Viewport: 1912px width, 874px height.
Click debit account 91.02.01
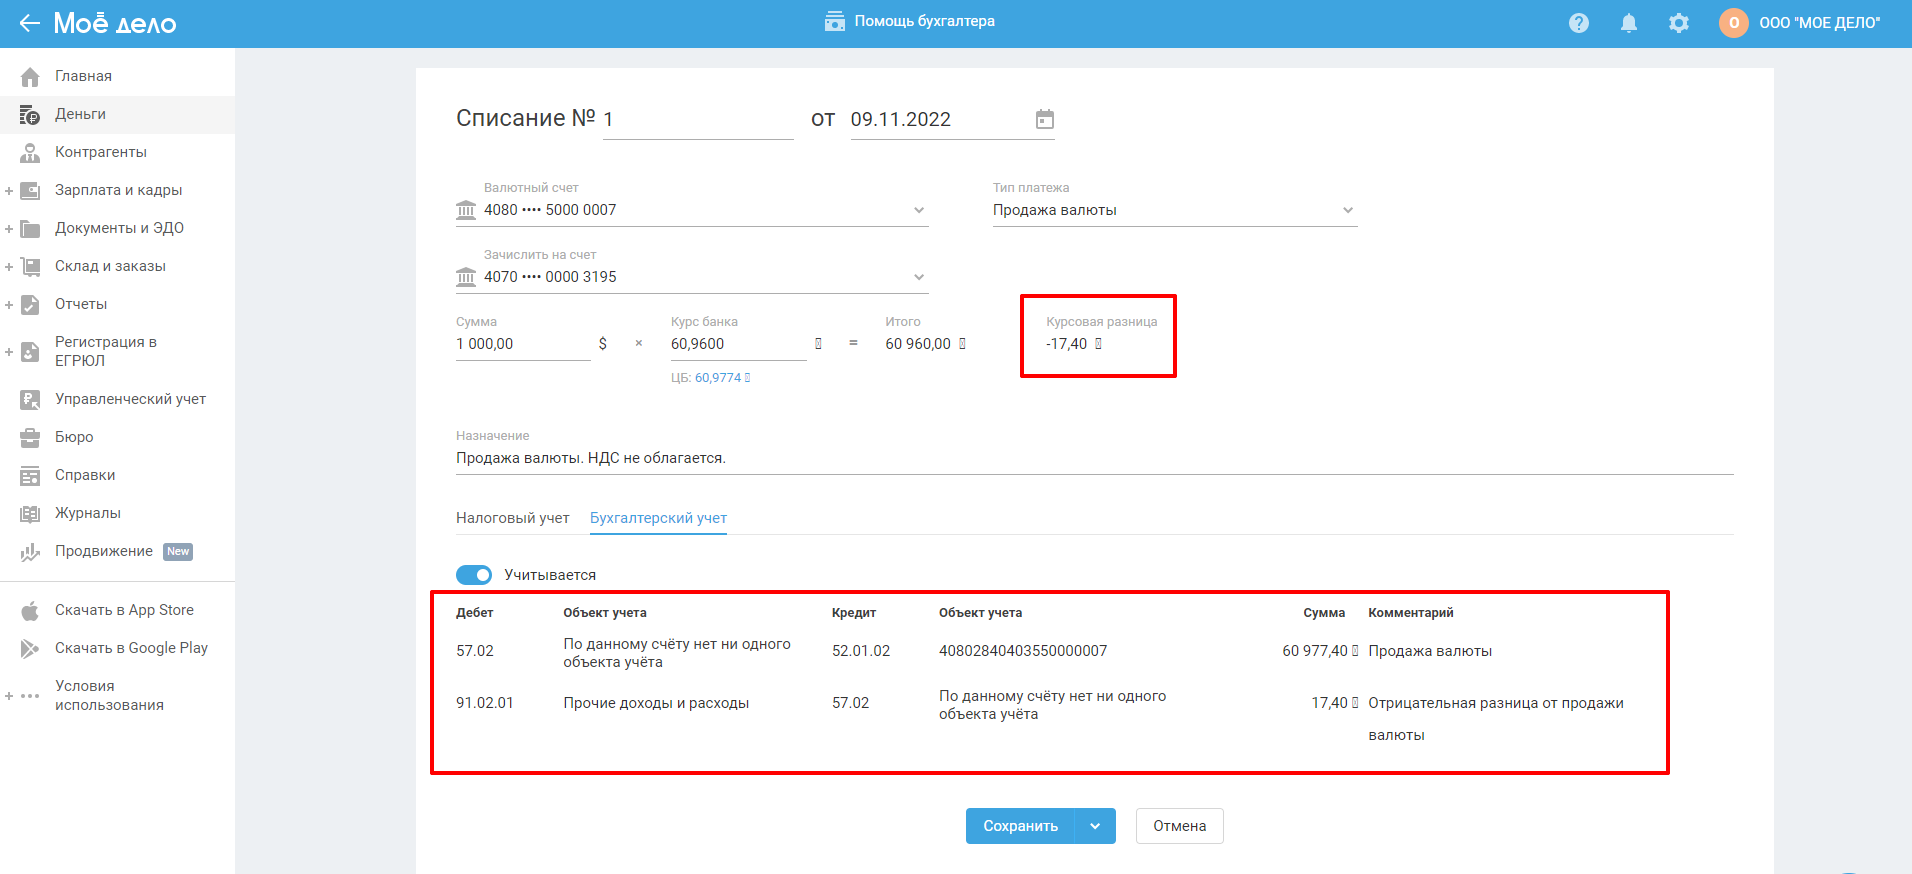tap(485, 703)
